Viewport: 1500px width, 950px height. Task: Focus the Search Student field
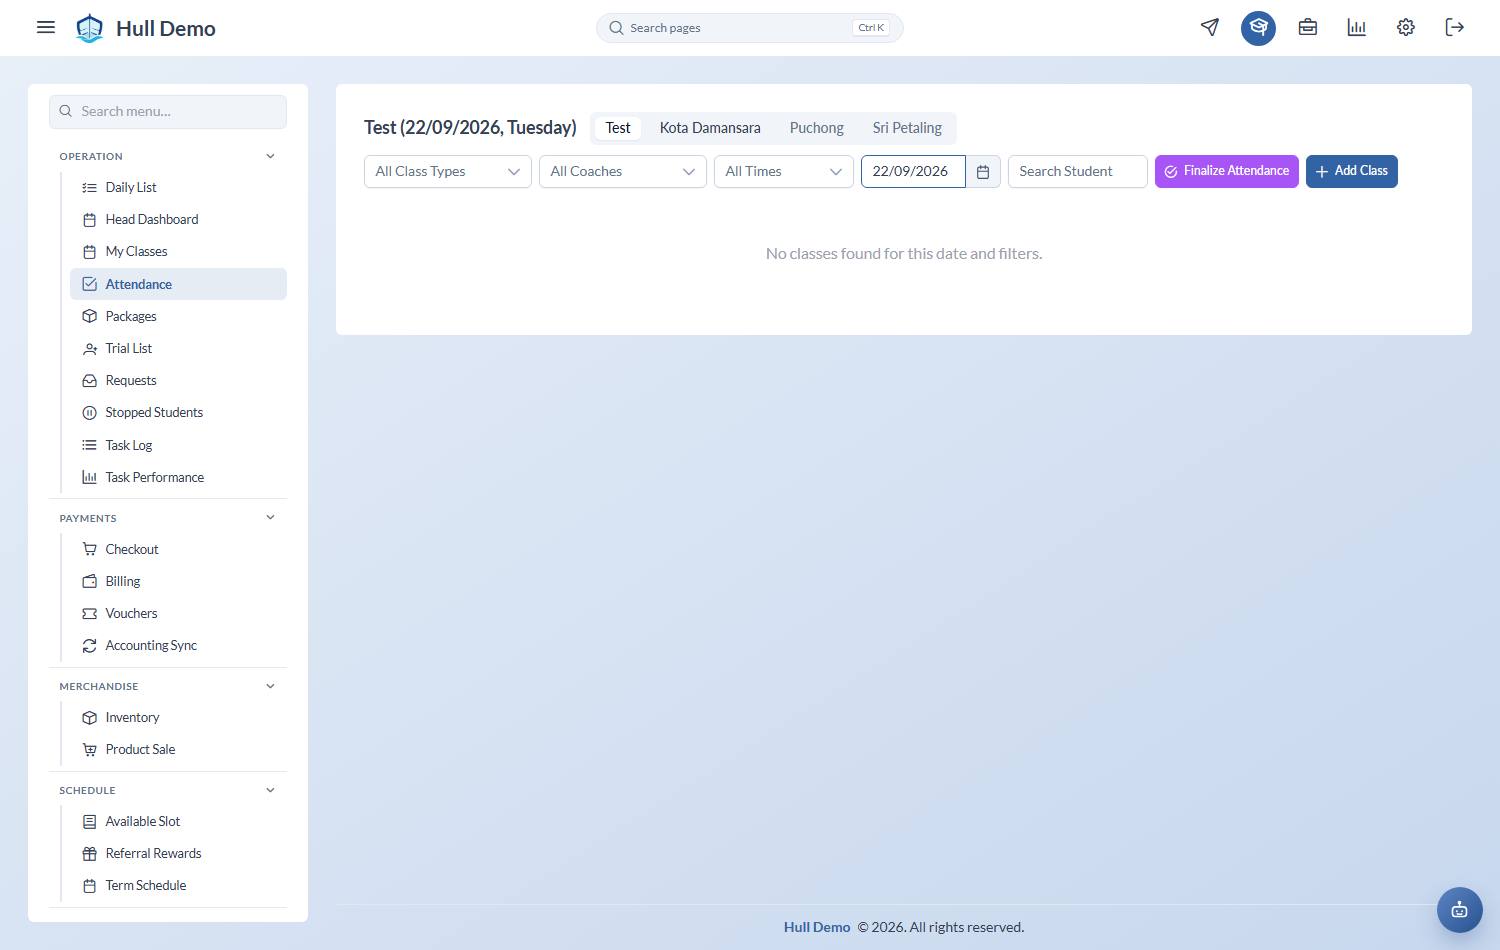(x=1078, y=172)
